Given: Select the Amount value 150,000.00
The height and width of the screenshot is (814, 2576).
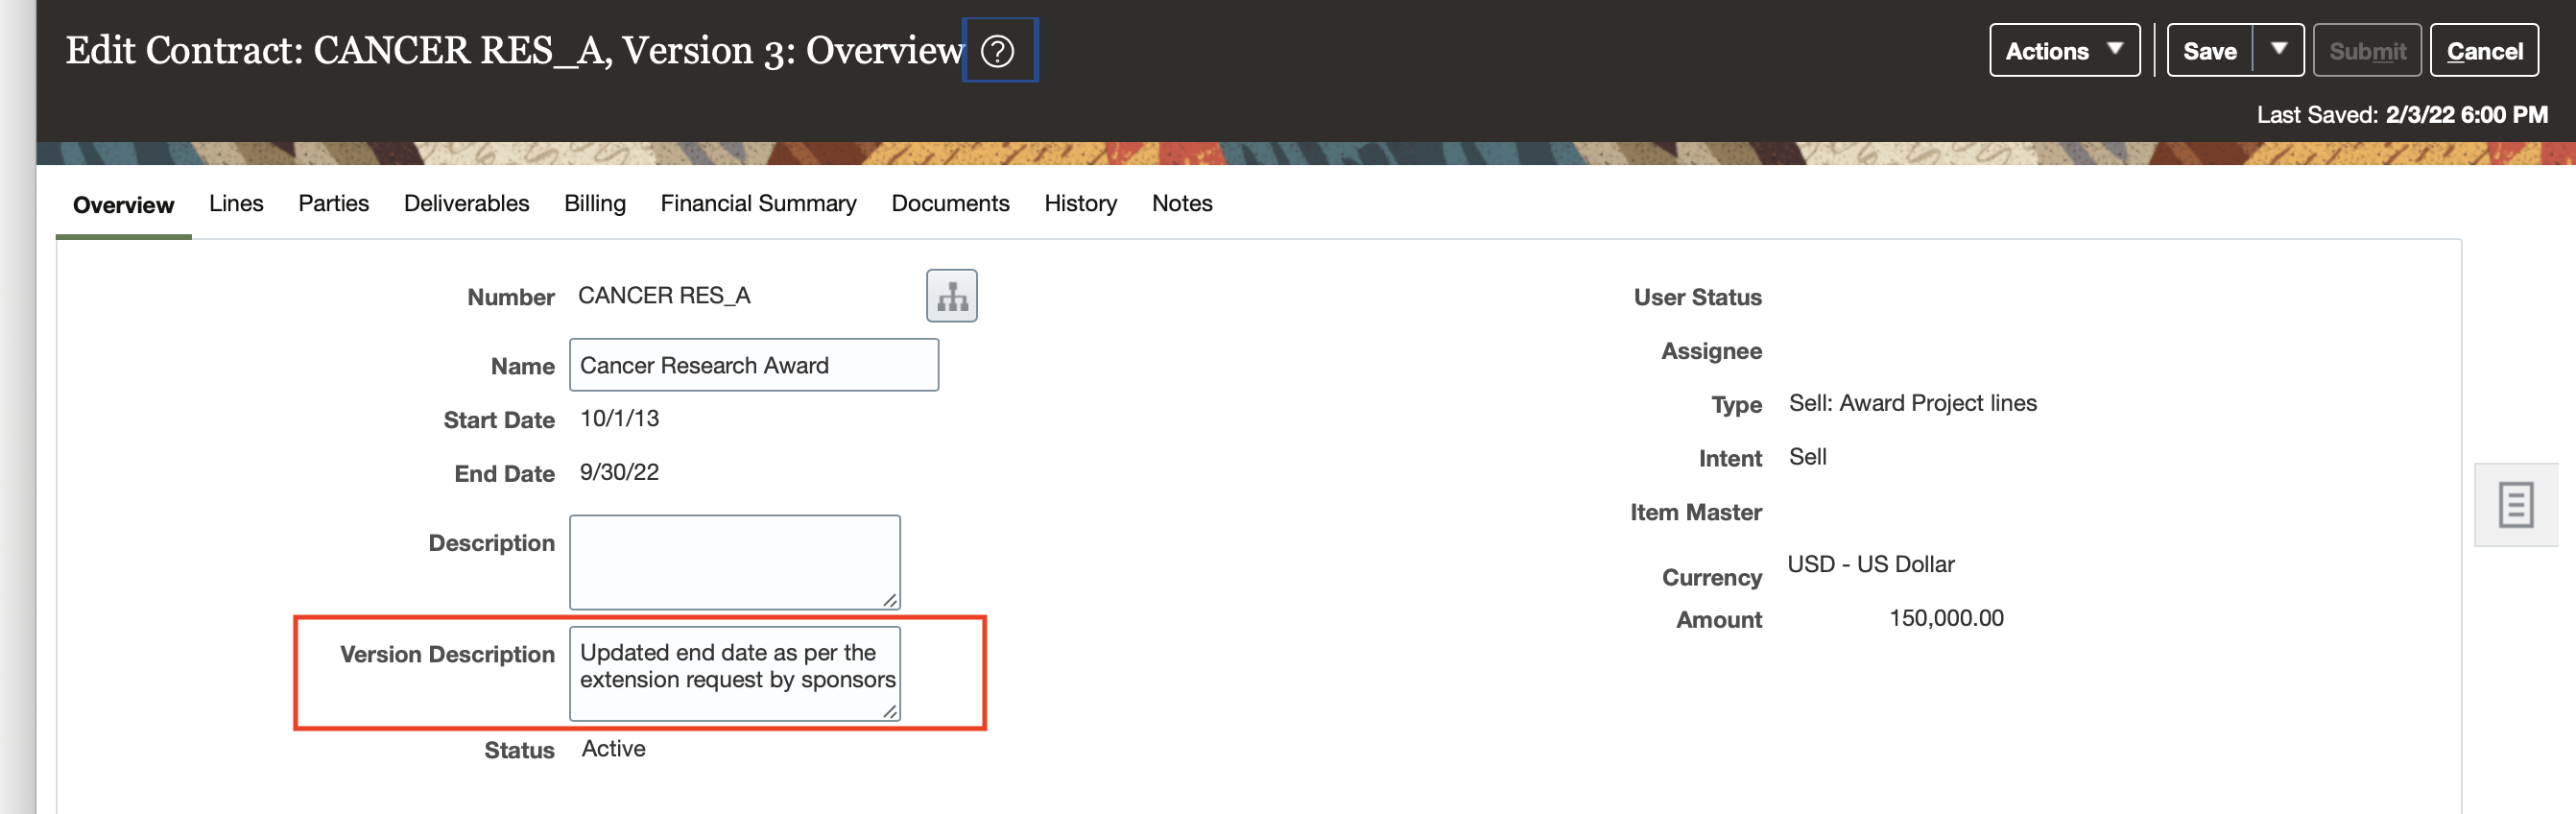Looking at the screenshot, I should pyautogui.click(x=1946, y=618).
